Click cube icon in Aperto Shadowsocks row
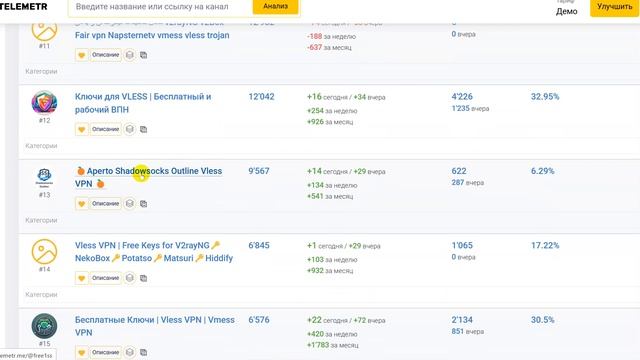 129,204
